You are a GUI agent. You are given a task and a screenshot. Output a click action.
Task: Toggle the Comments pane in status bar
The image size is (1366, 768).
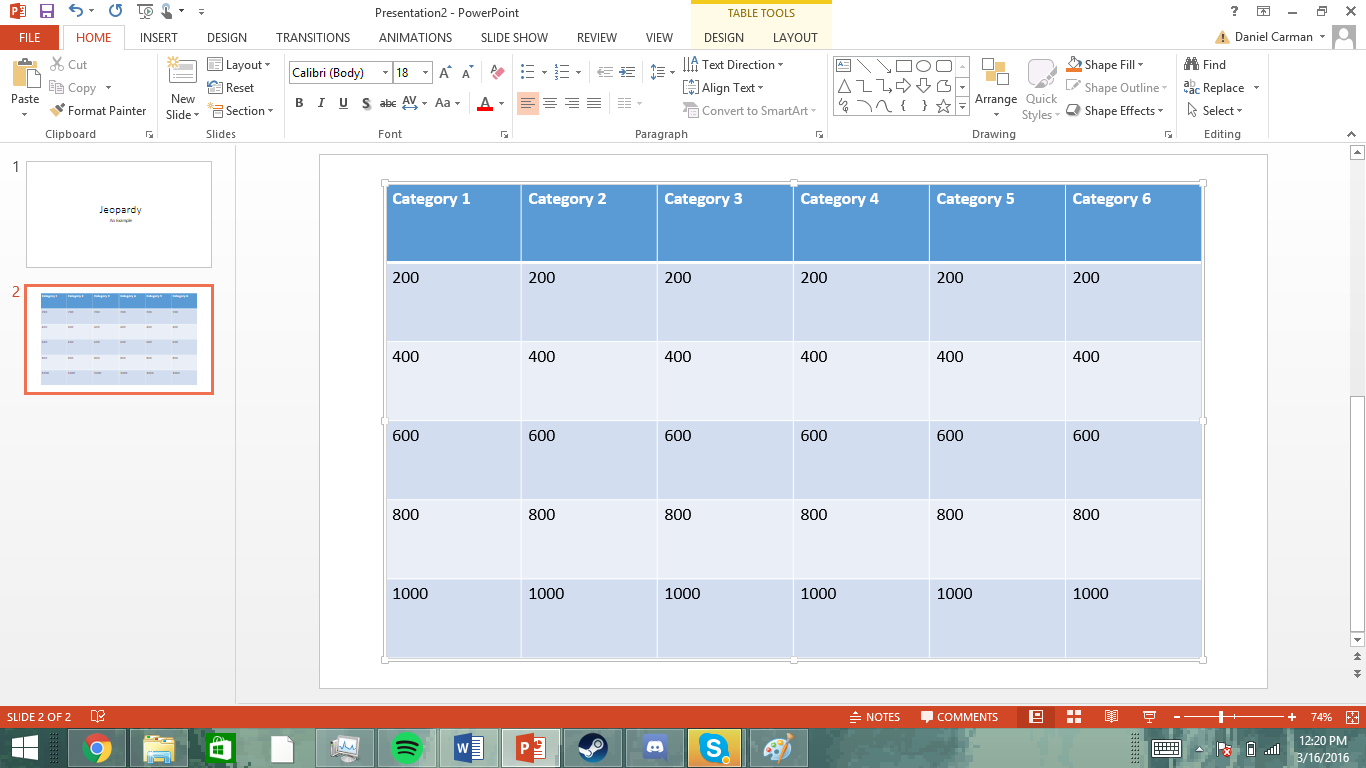pyautogui.click(x=959, y=717)
